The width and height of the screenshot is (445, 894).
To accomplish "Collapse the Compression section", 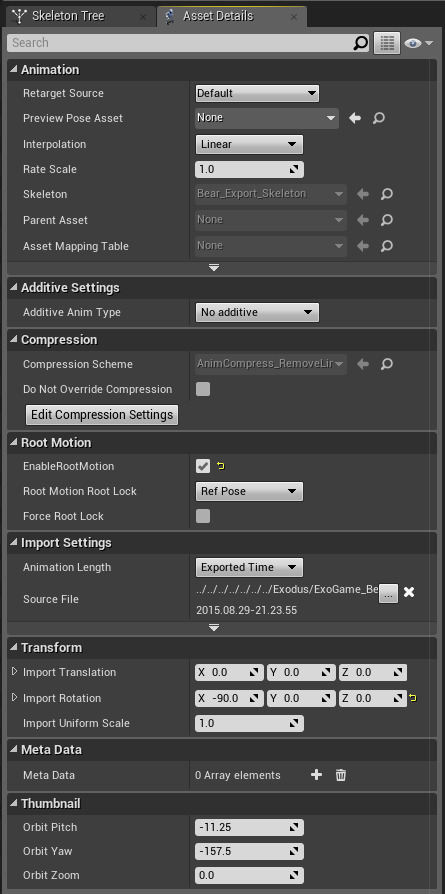I will 13,339.
